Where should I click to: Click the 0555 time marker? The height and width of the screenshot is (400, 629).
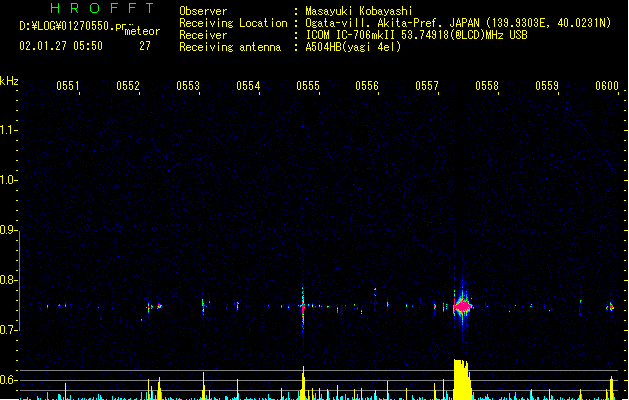coord(308,86)
